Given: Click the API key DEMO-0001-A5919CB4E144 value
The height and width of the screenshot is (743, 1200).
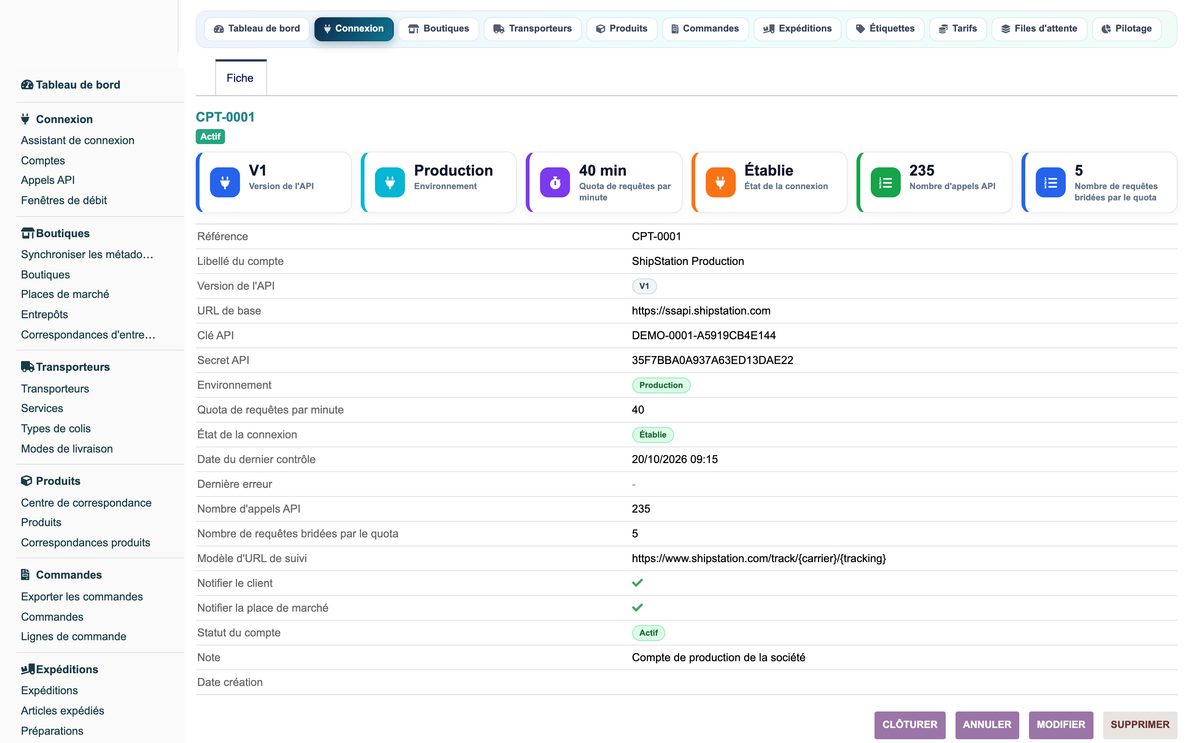Looking at the screenshot, I should point(704,336).
